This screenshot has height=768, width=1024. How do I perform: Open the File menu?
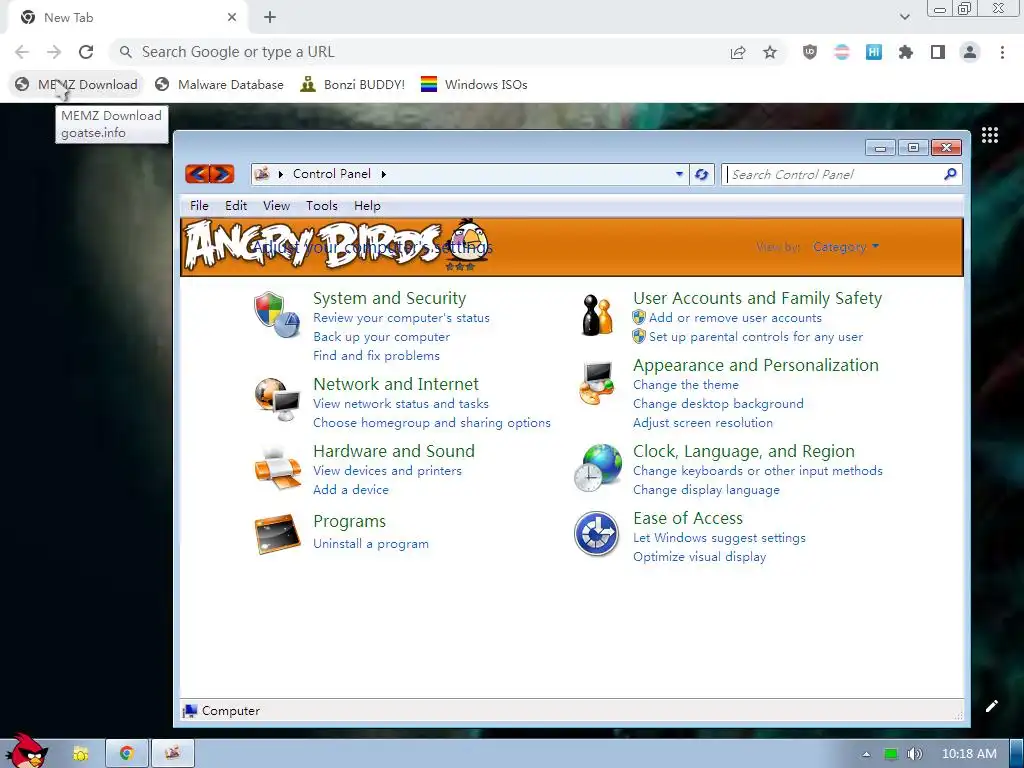pyautogui.click(x=199, y=206)
